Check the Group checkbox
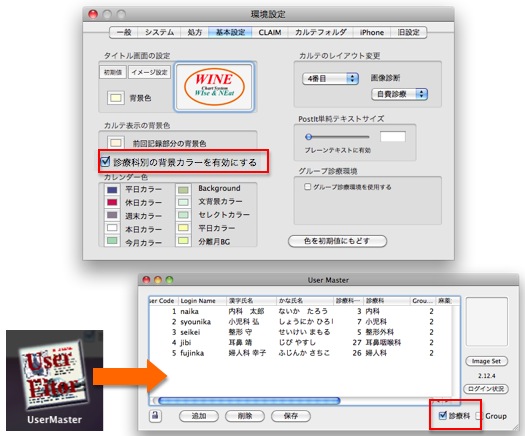The height and width of the screenshot is (436, 525). coord(479,416)
